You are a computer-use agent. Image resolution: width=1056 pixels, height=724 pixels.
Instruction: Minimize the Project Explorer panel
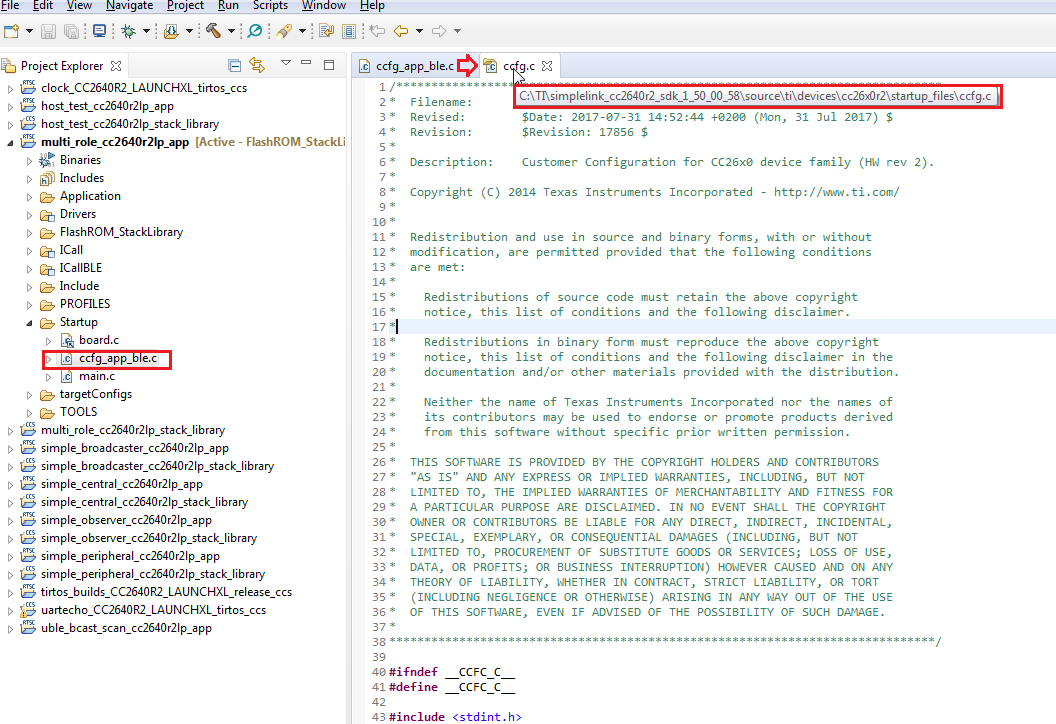[306, 63]
